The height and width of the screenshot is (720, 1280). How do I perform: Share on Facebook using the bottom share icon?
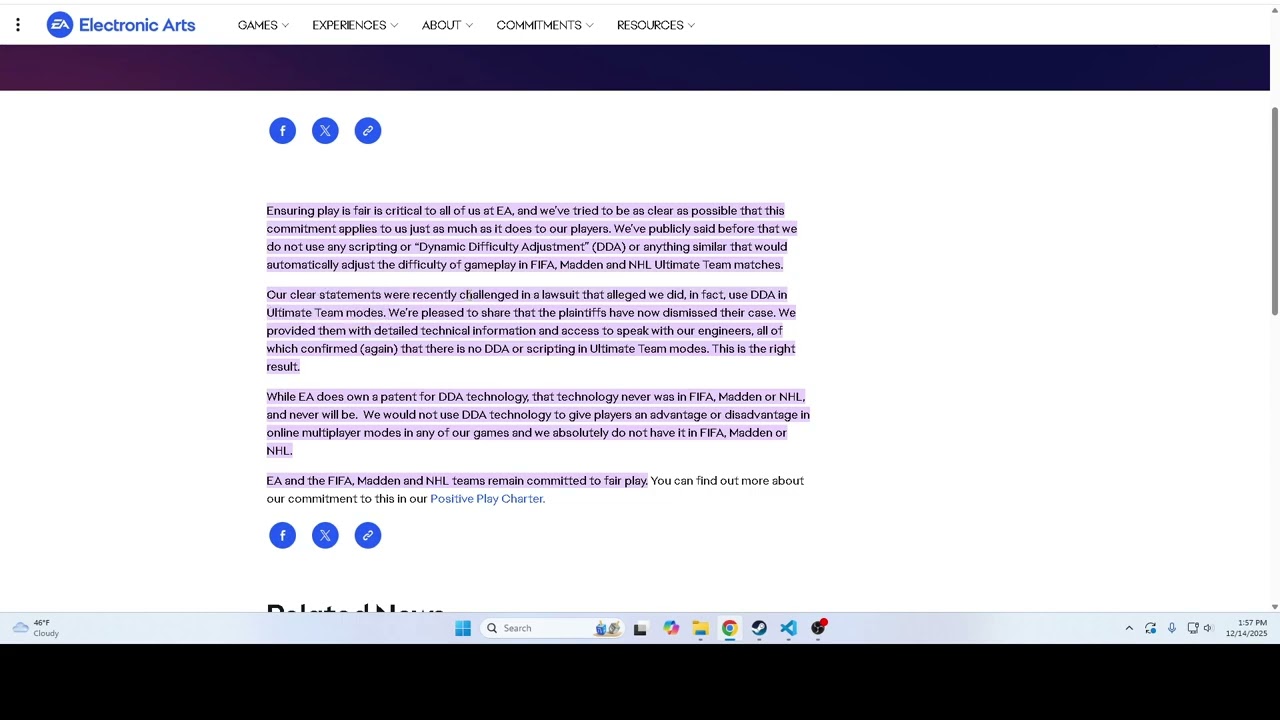pyautogui.click(x=282, y=535)
